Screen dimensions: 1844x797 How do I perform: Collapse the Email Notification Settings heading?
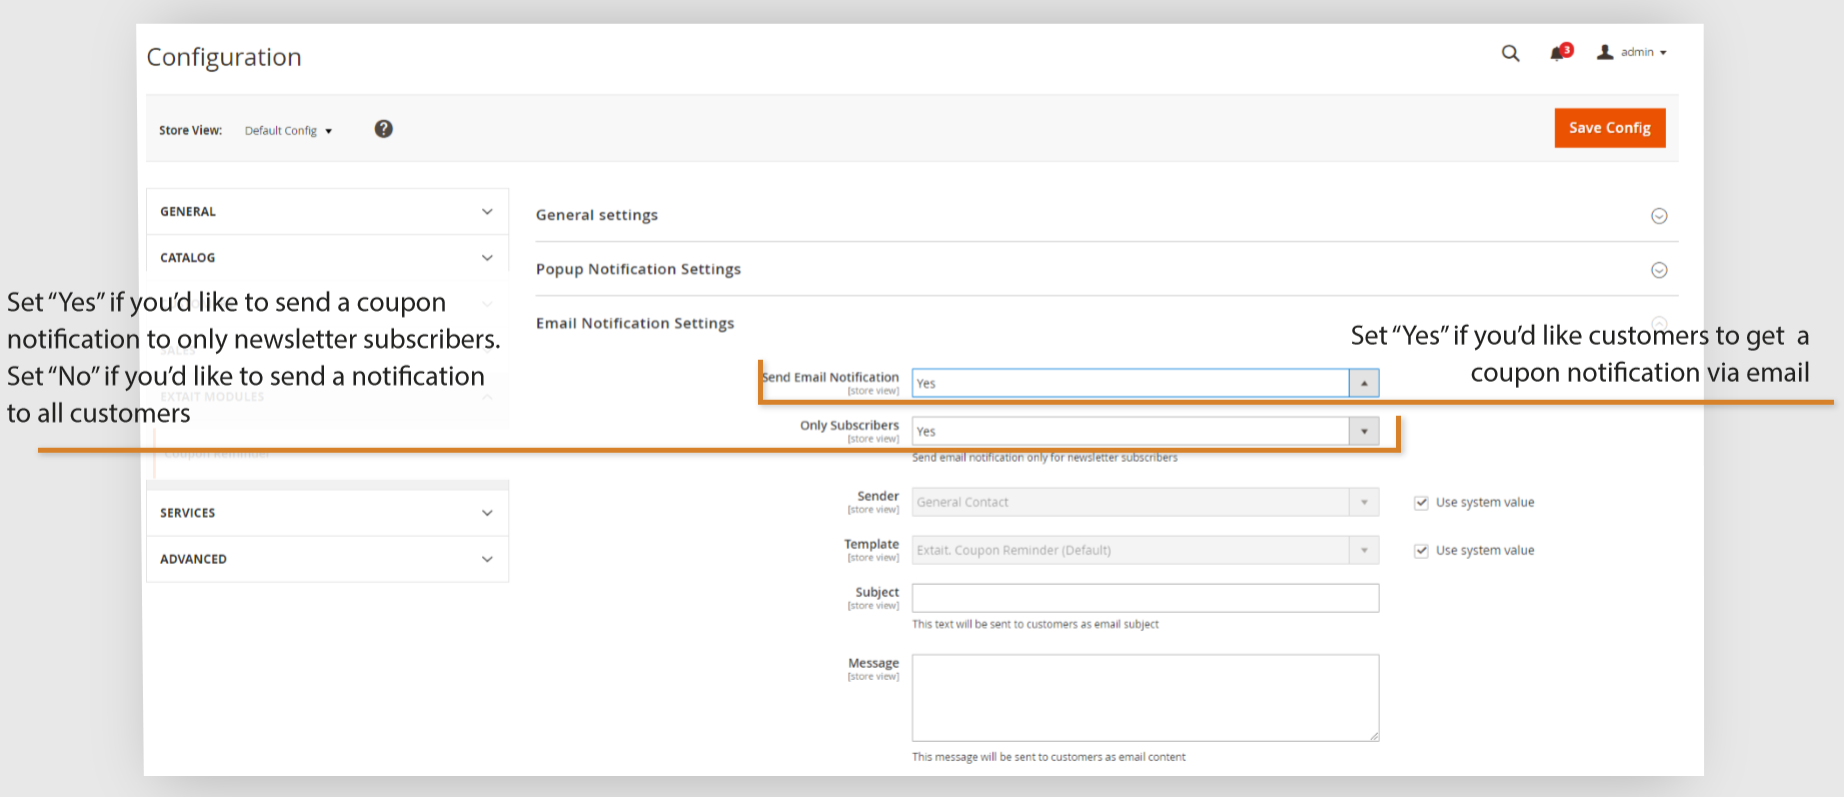[635, 323]
